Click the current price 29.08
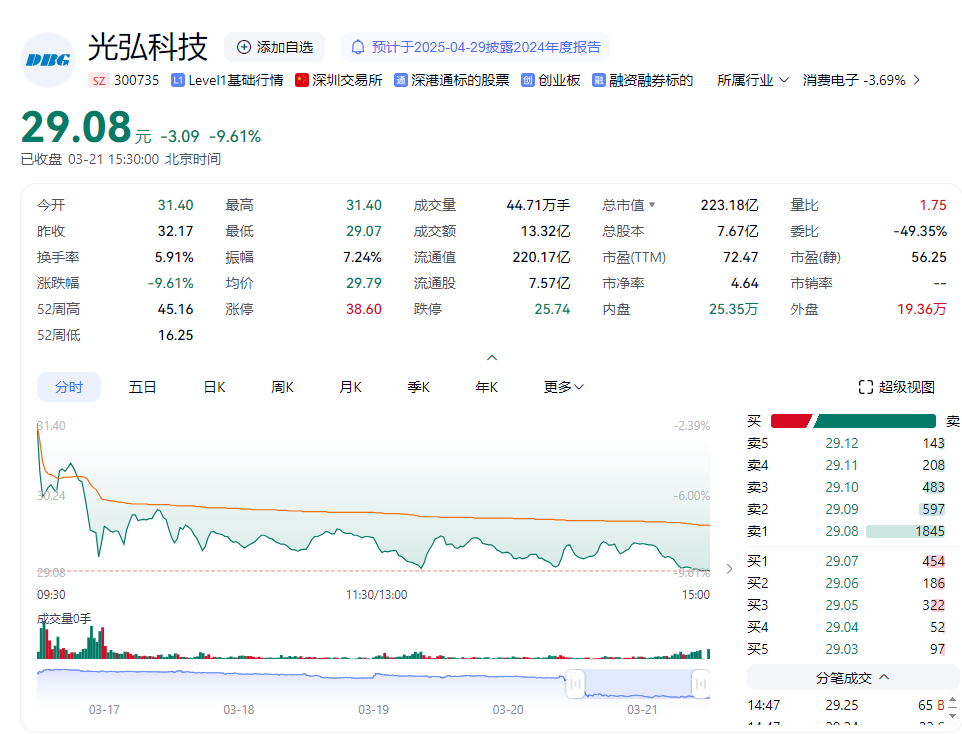Image resolution: width=962 pixels, height=734 pixels. tap(76, 127)
